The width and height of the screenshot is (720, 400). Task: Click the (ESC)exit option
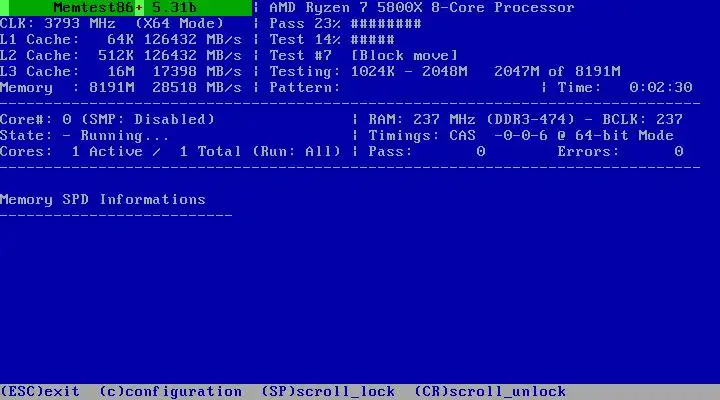pos(40,392)
